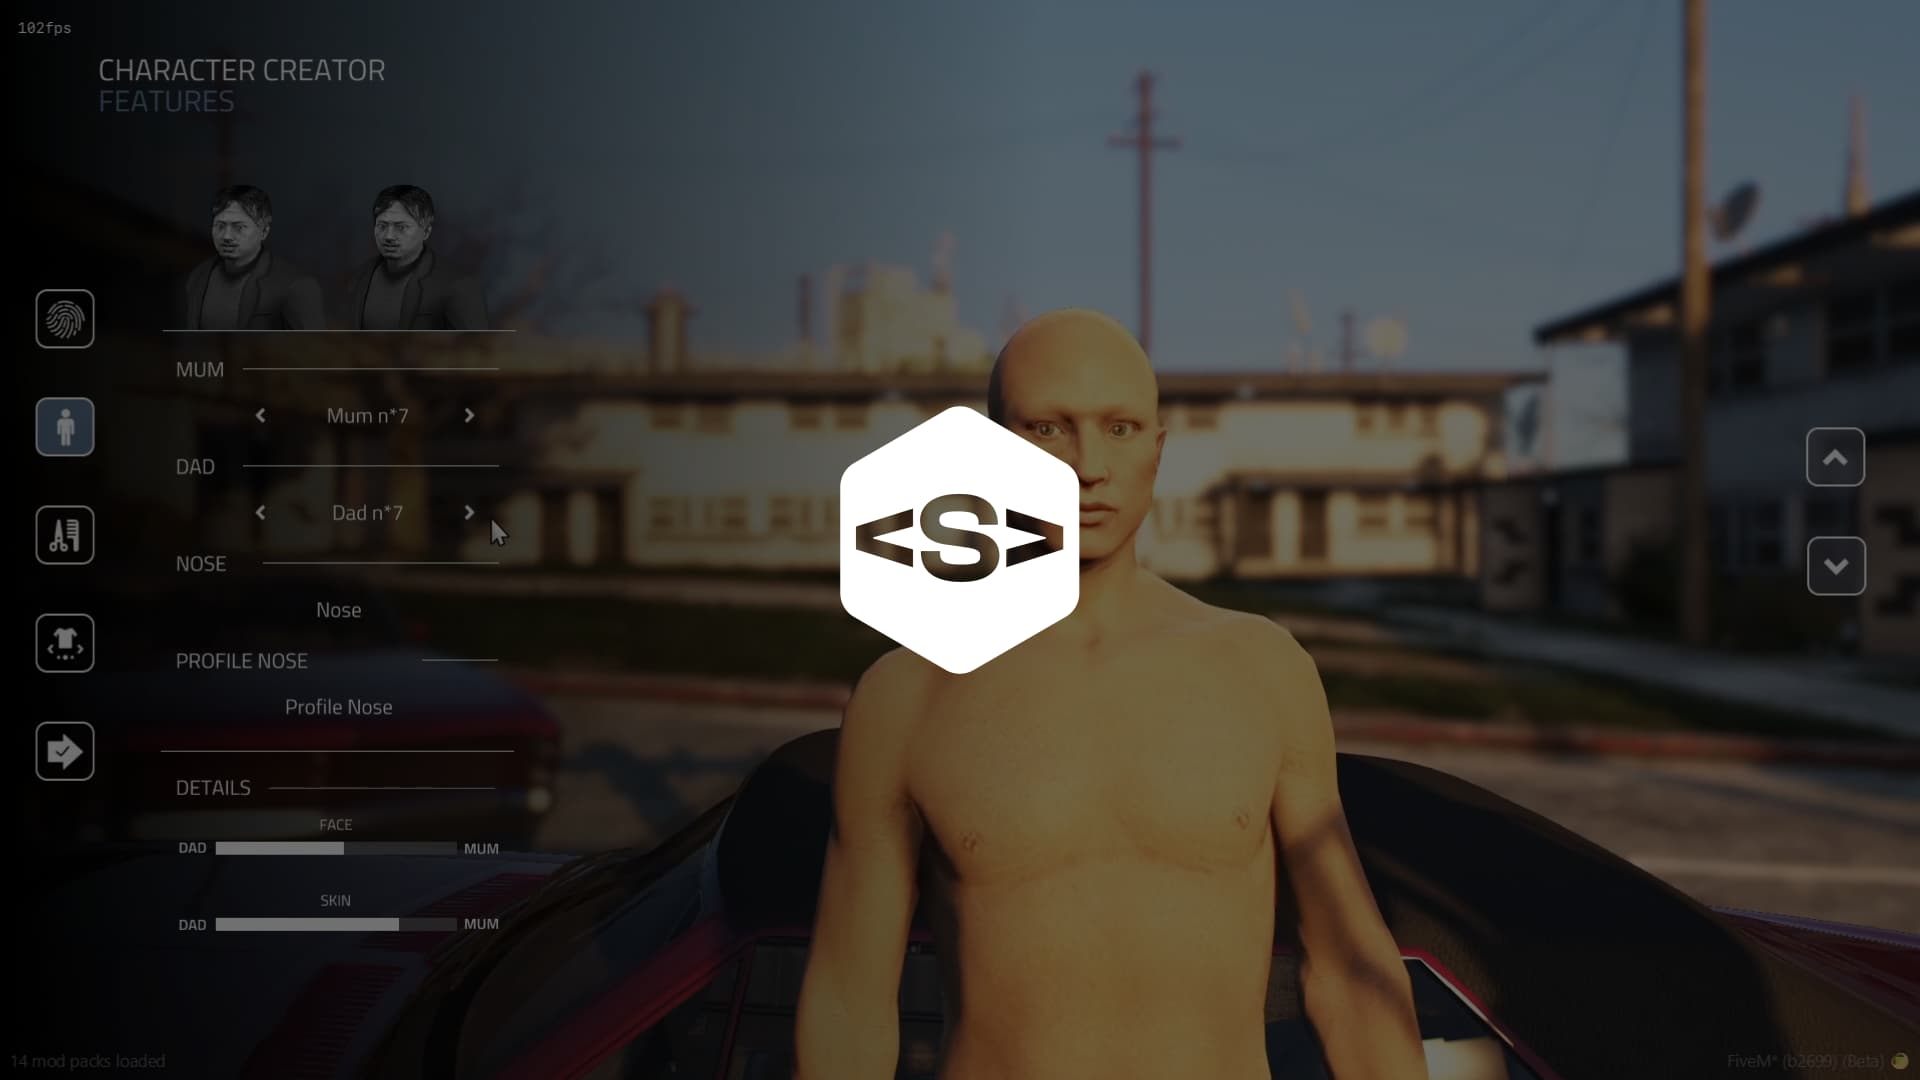The image size is (1920, 1080).
Task: Click the CHARACTER CREATOR title
Action: click(x=241, y=69)
